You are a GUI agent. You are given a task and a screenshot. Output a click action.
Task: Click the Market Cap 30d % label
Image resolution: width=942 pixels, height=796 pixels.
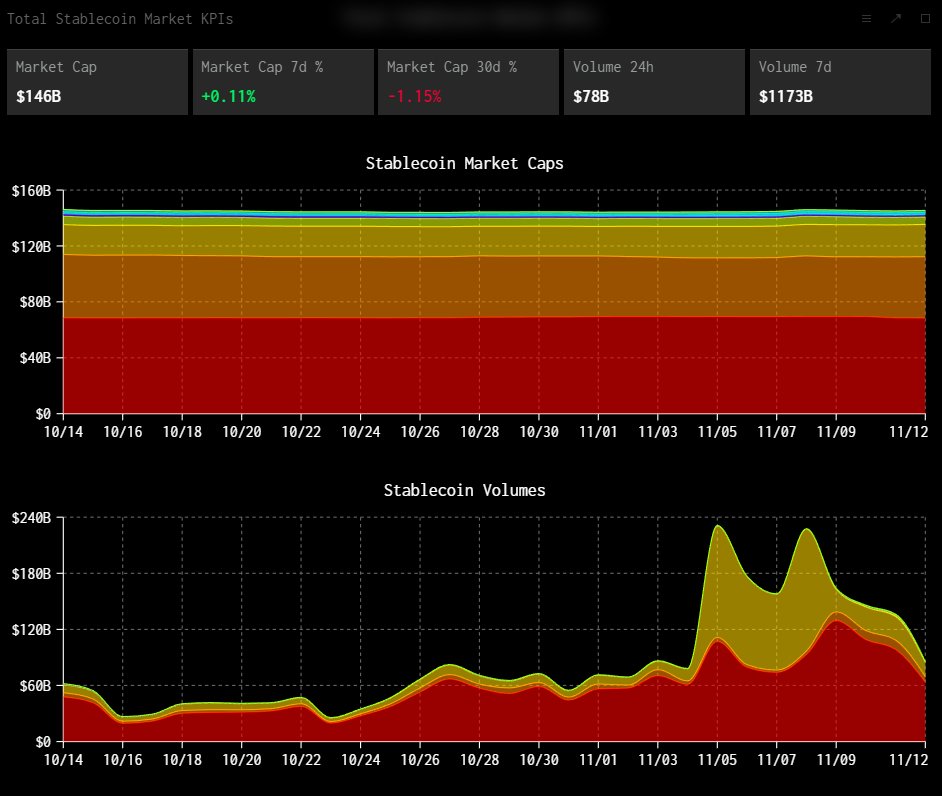(x=452, y=67)
